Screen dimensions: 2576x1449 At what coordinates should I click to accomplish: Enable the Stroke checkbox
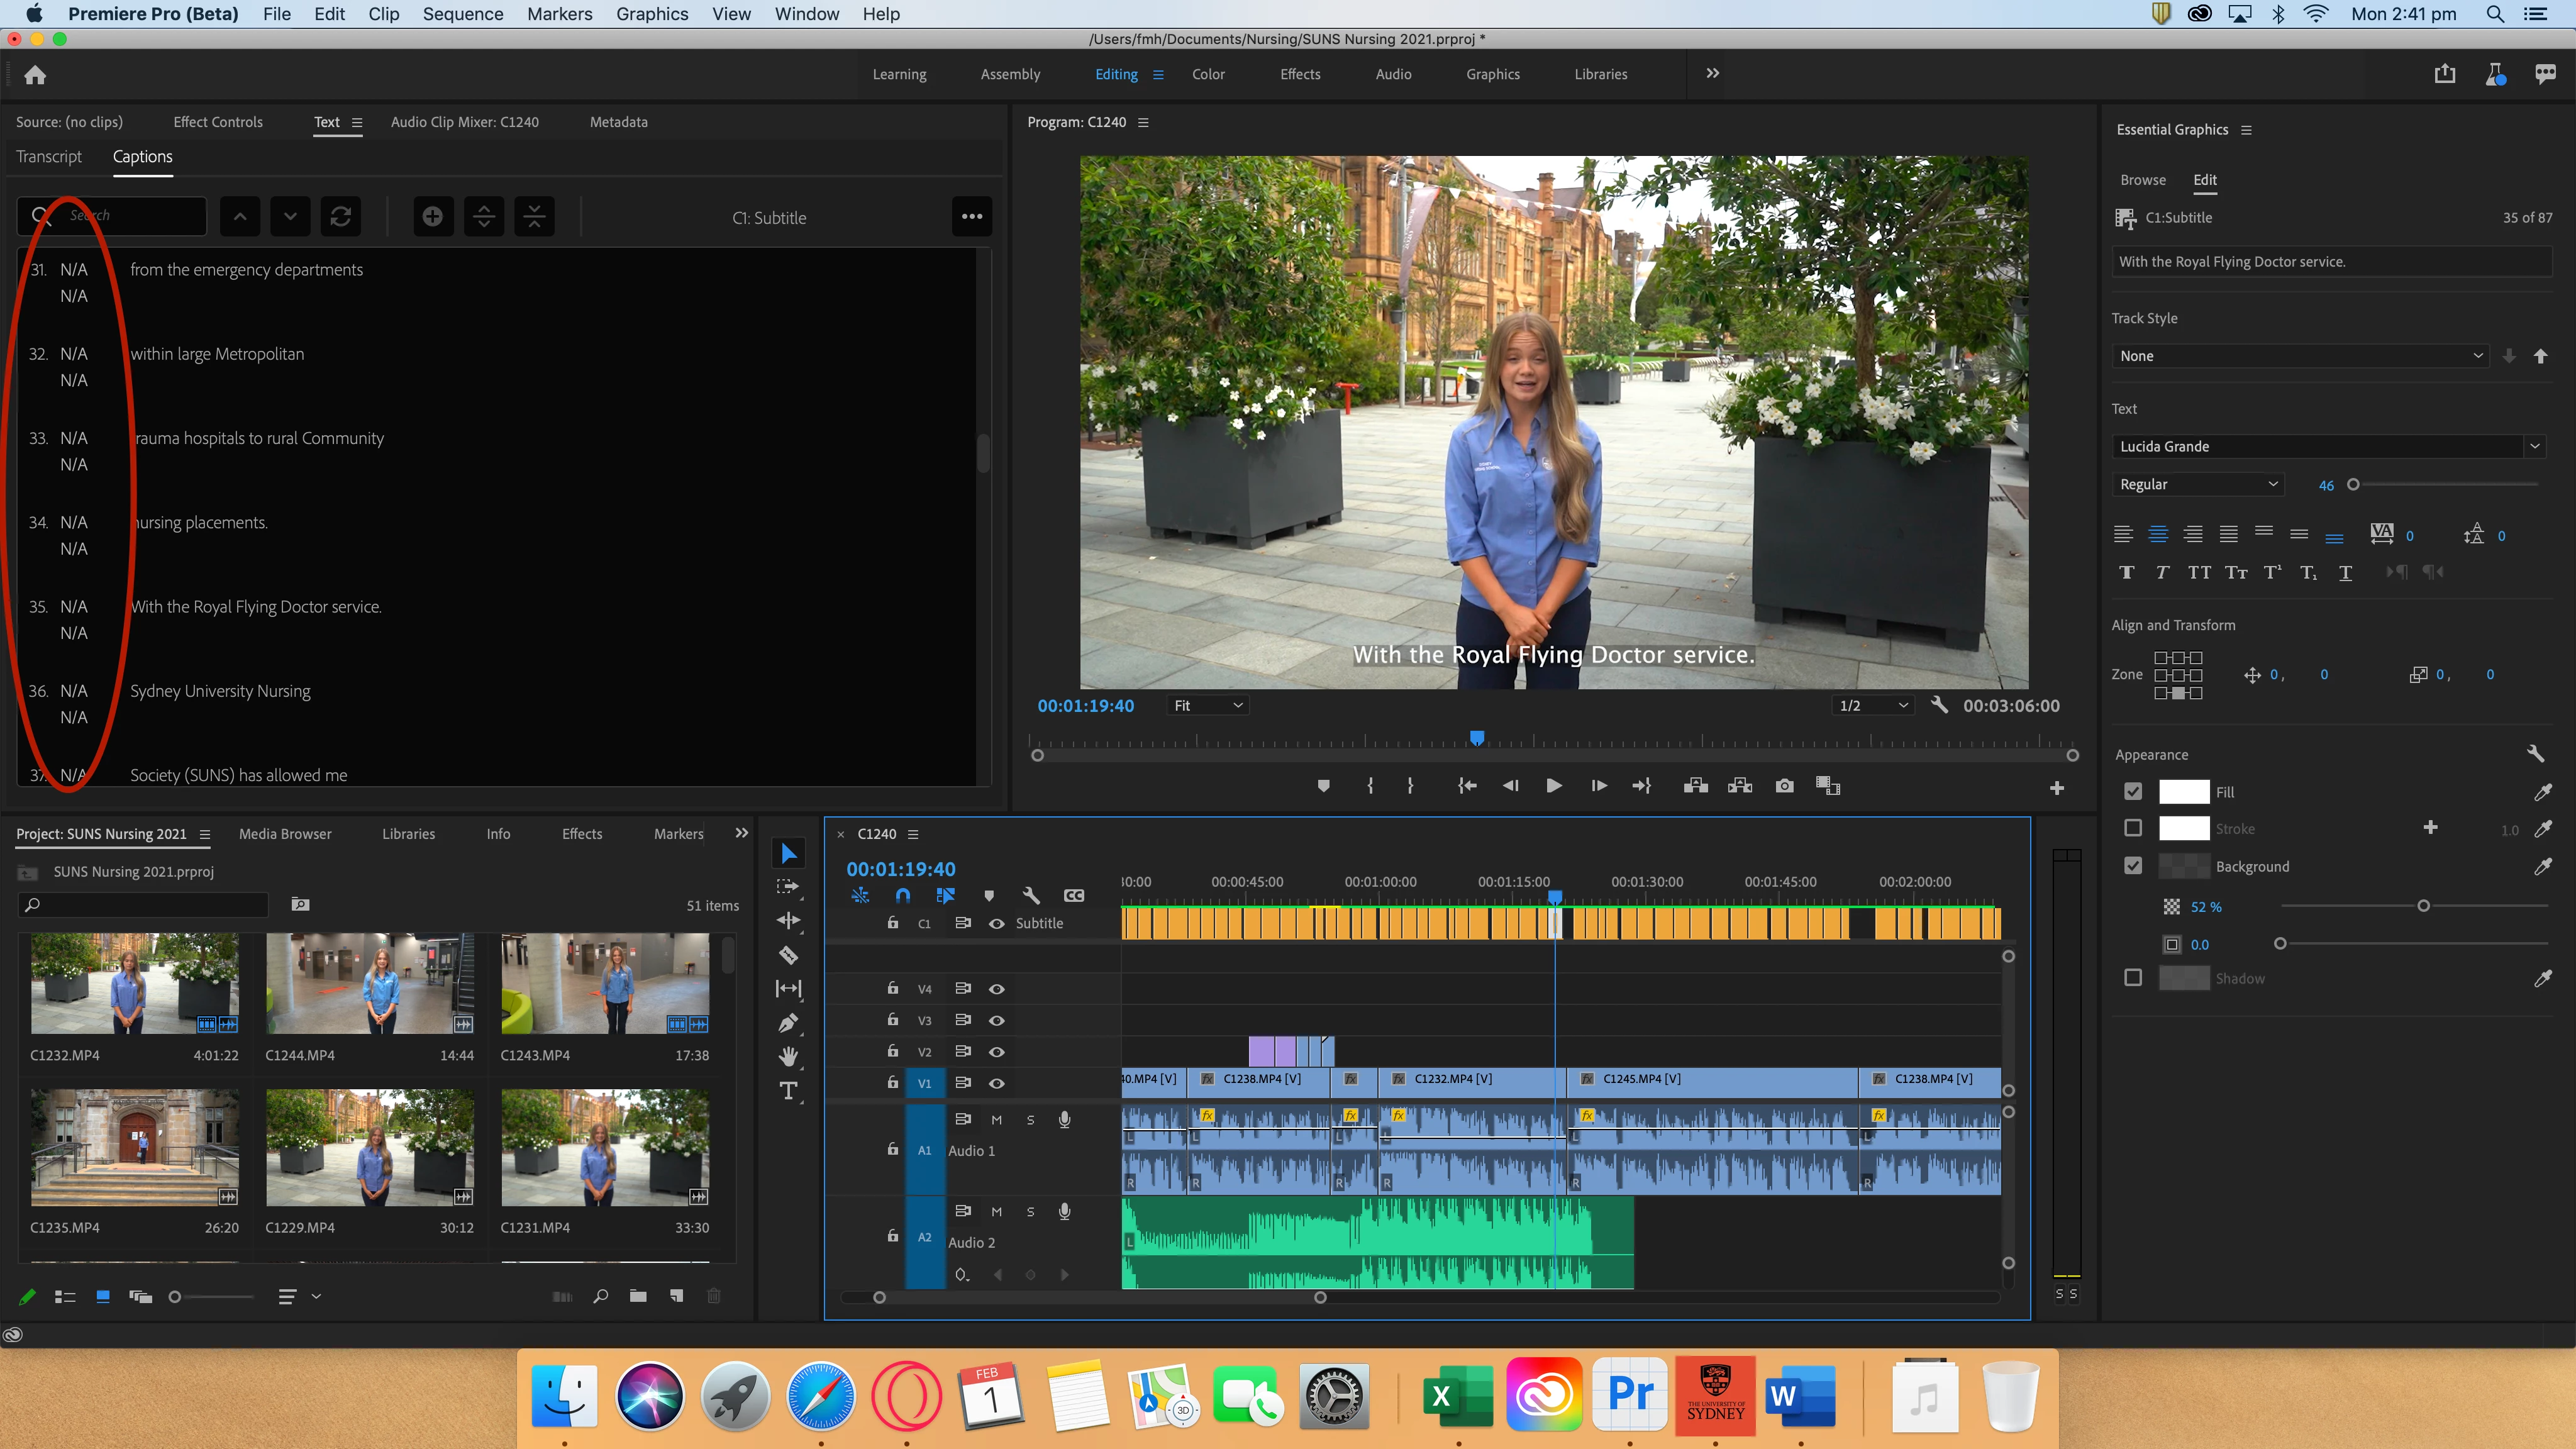(2133, 828)
